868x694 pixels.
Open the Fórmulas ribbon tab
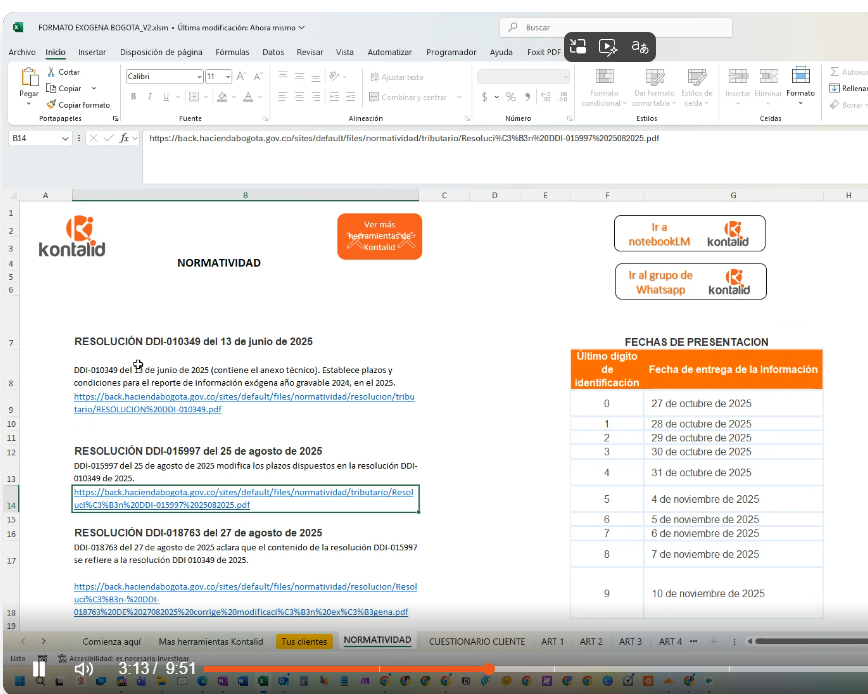(232, 52)
